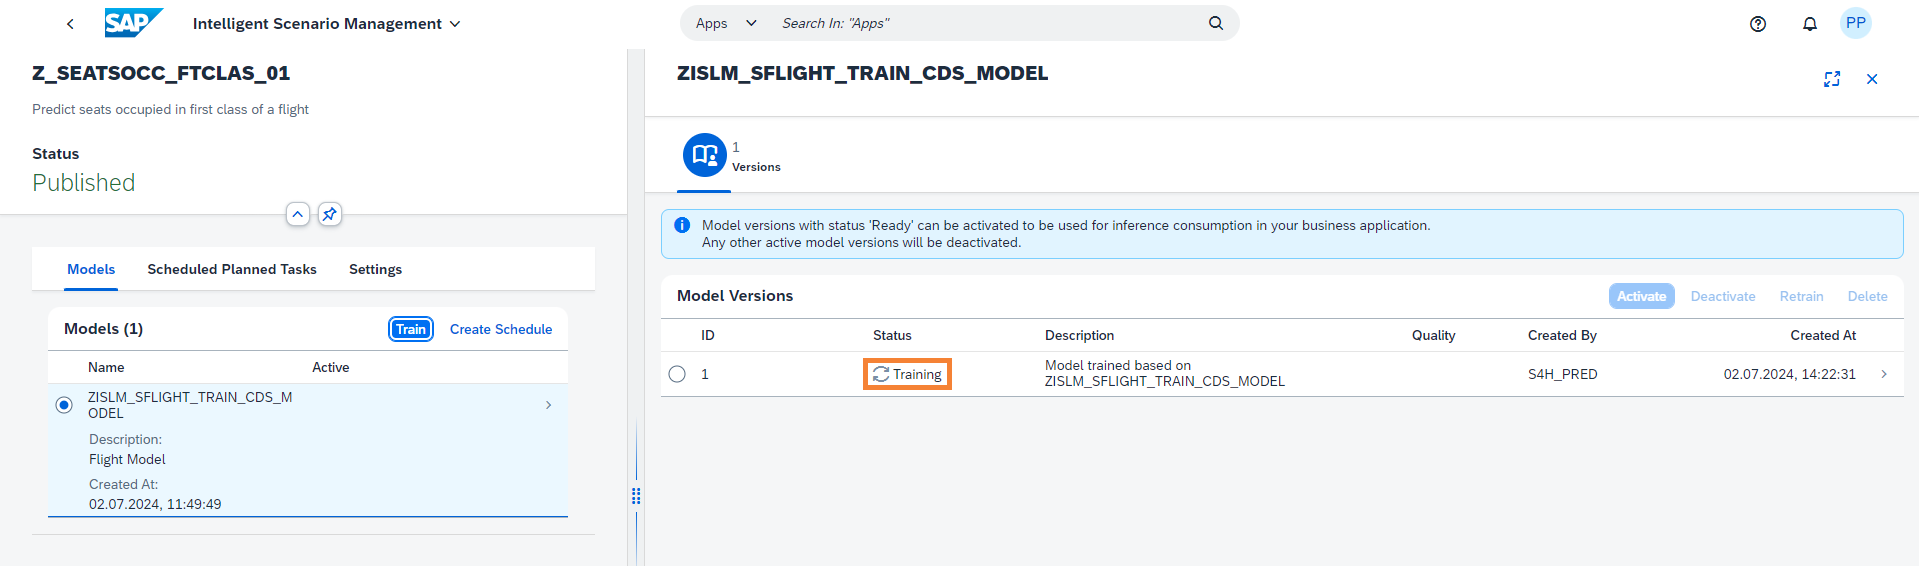Click the search magnifier icon
This screenshot has height=566, width=1919.
1215,23
